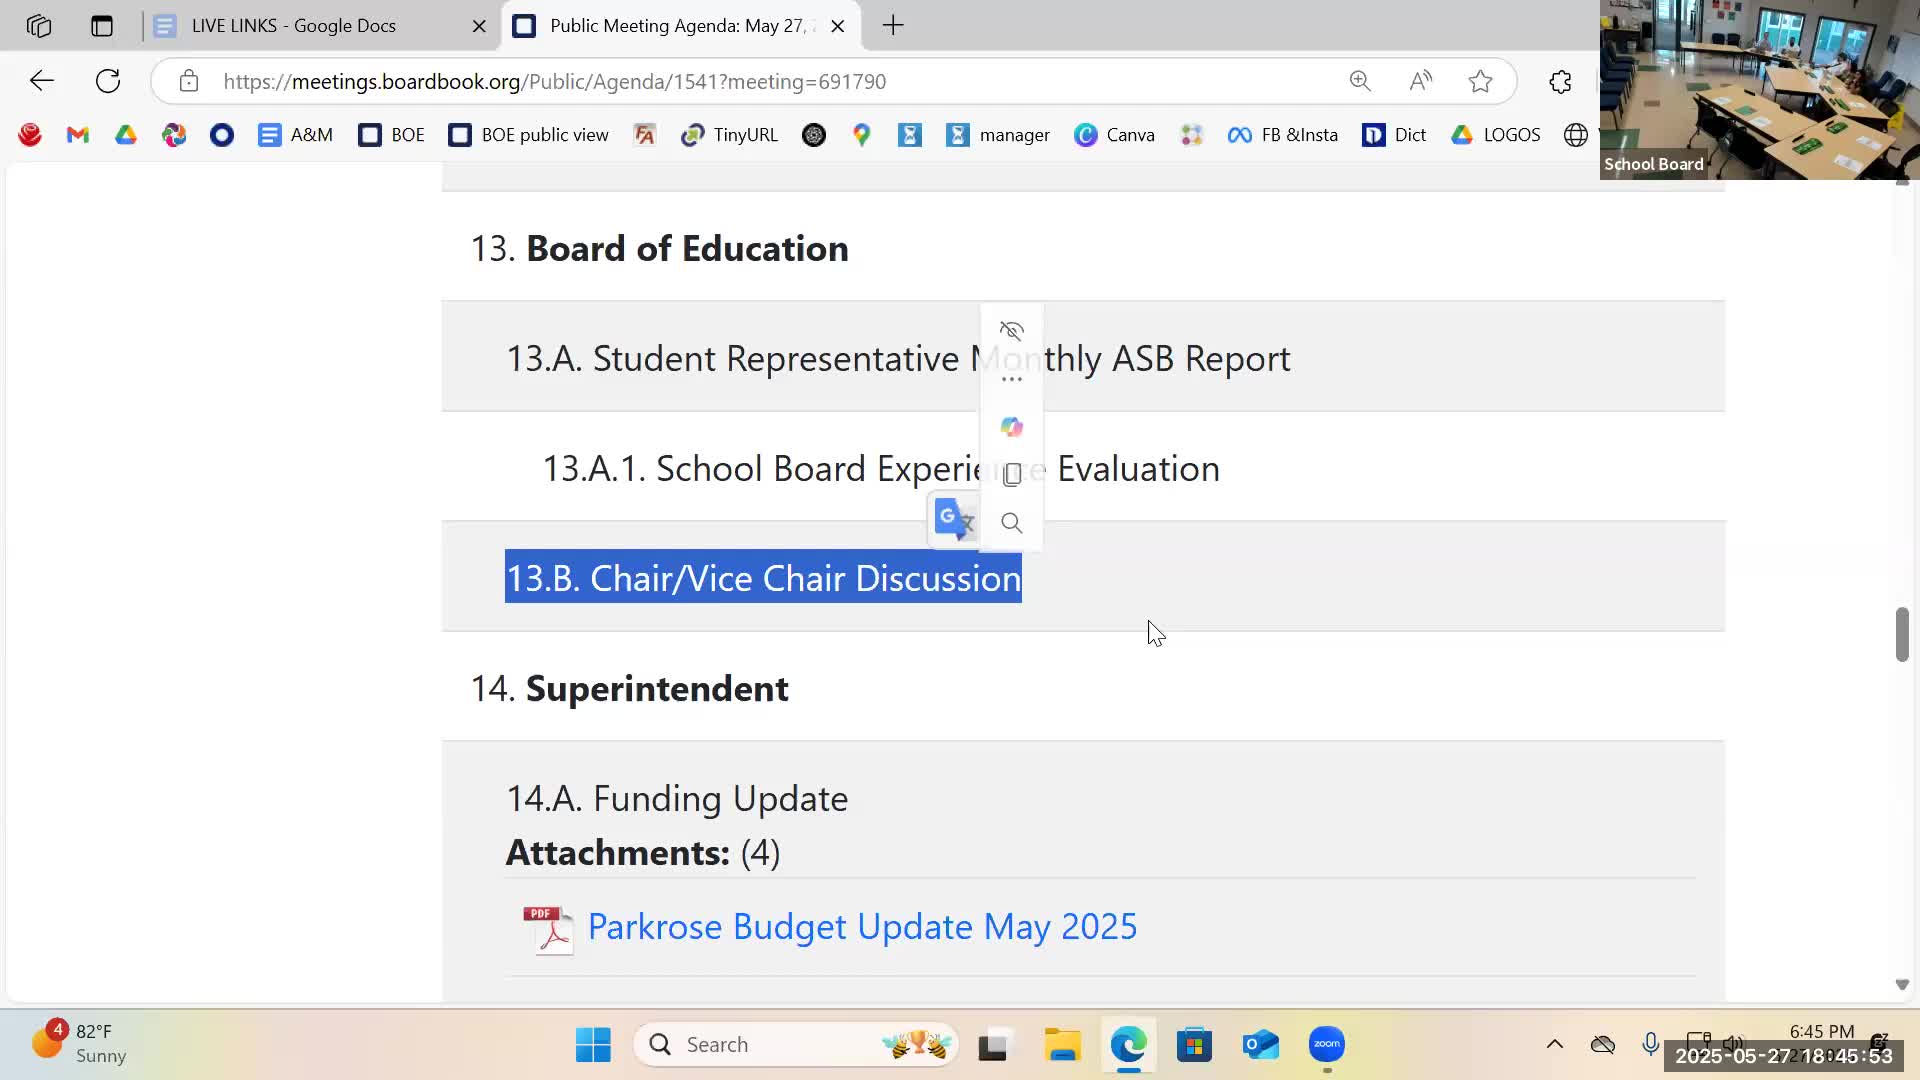Translate selection with Google Translate popup
This screenshot has width=1920, height=1080.
(954, 520)
